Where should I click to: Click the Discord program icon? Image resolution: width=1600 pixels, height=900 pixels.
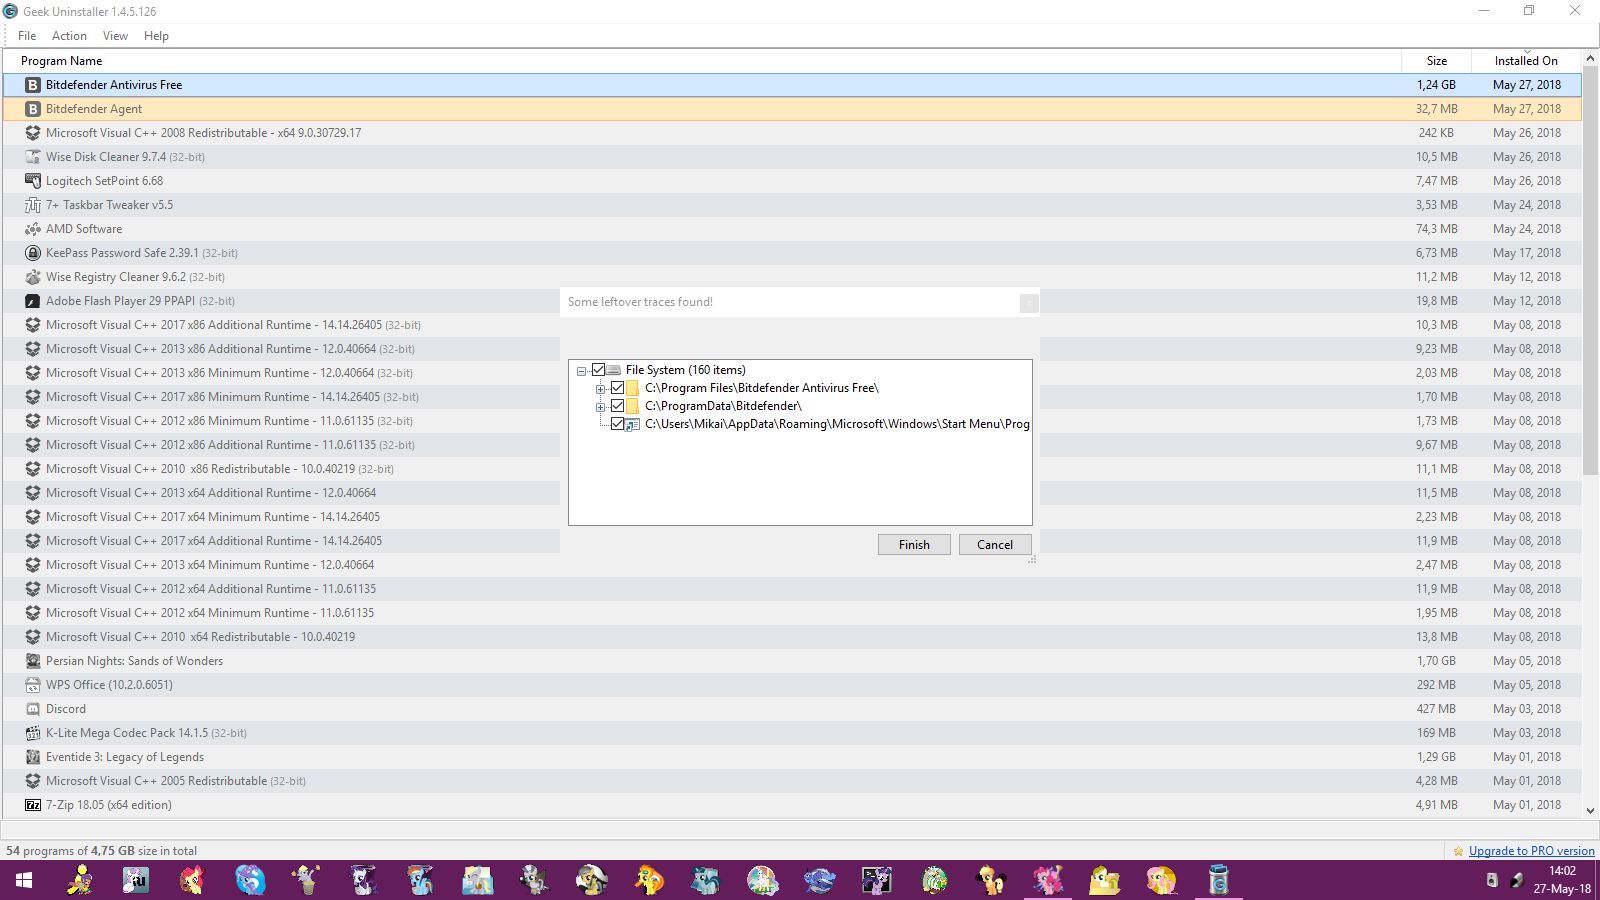tap(33, 709)
